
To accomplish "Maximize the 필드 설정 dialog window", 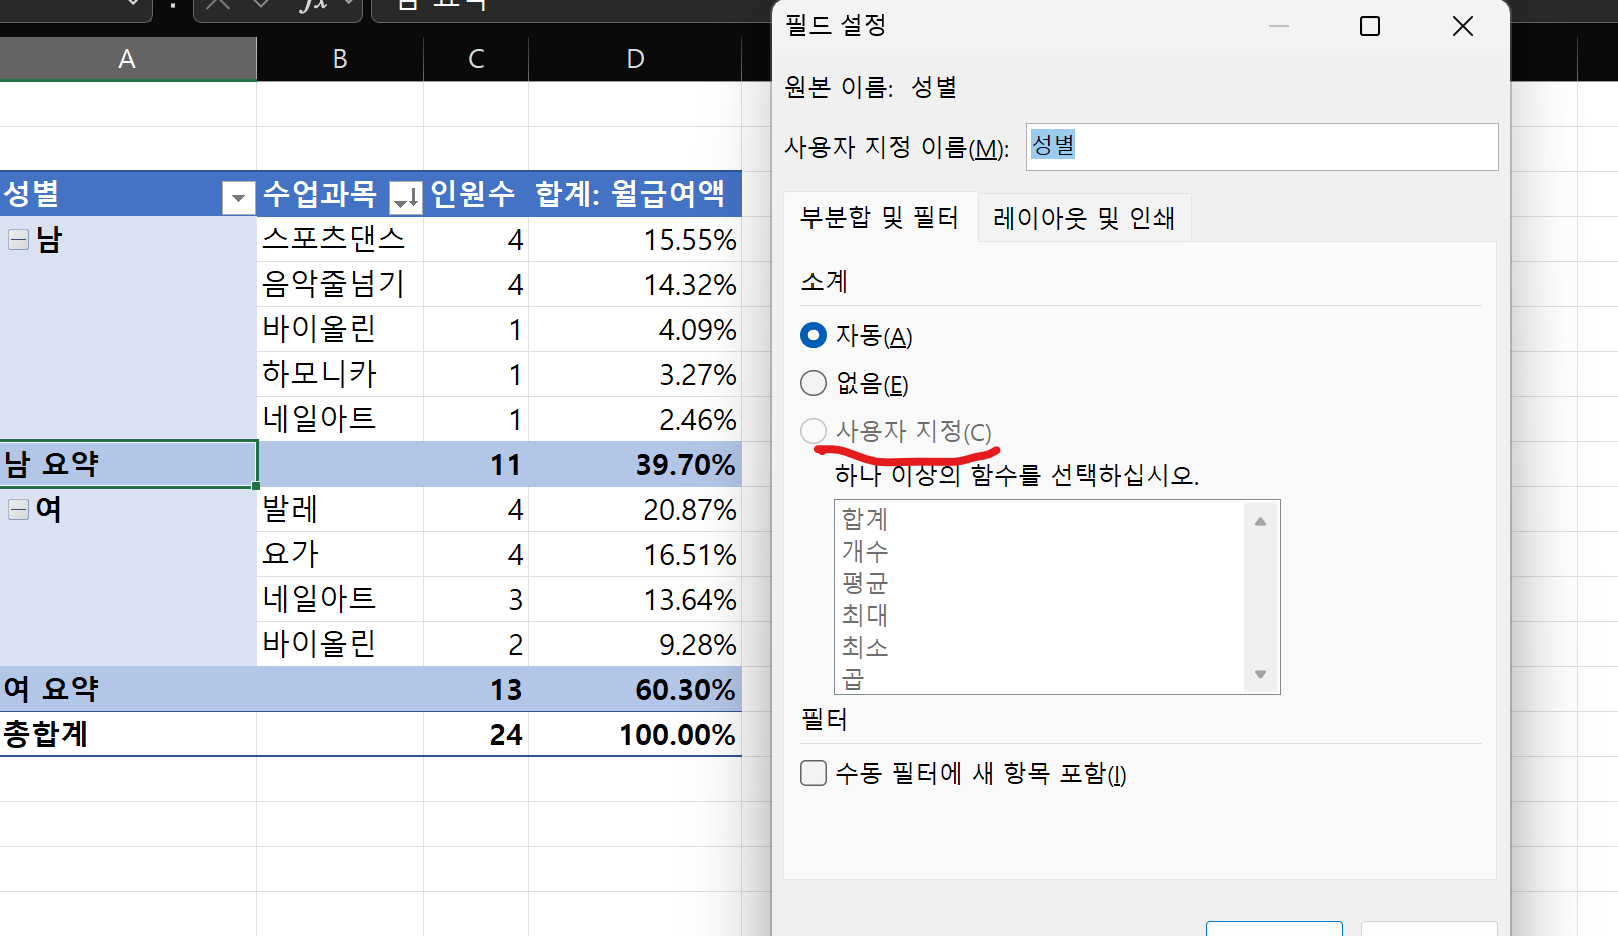I will [x=1370, y=26].
